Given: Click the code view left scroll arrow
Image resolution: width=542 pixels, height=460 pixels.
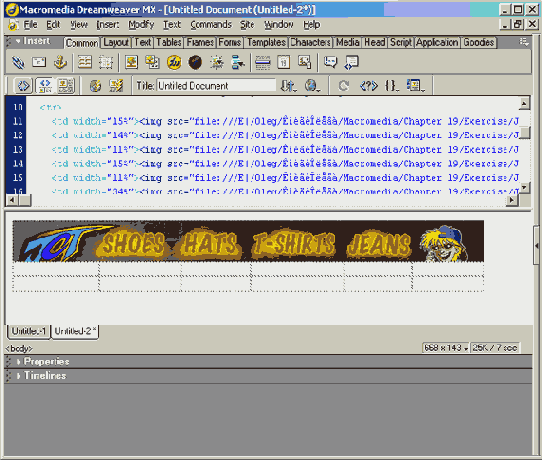Looking at the screenshot, I should point(12,199).
